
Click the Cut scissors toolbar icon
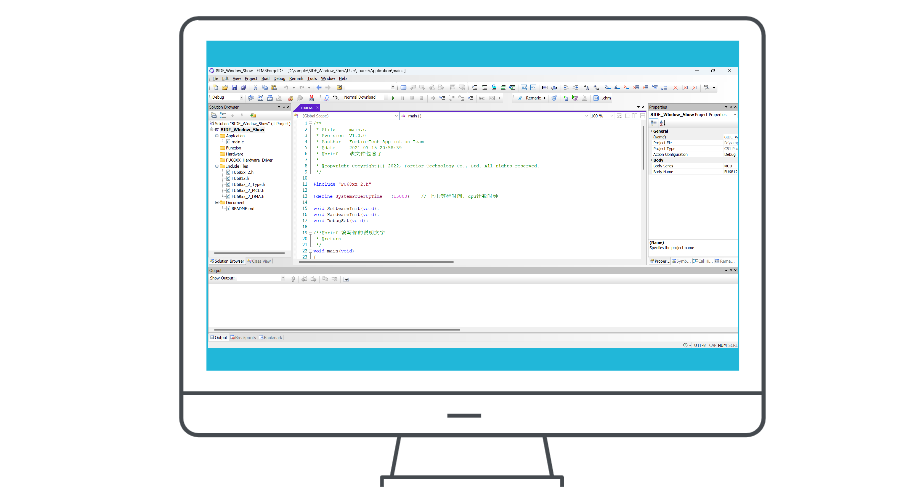(255, 88)
